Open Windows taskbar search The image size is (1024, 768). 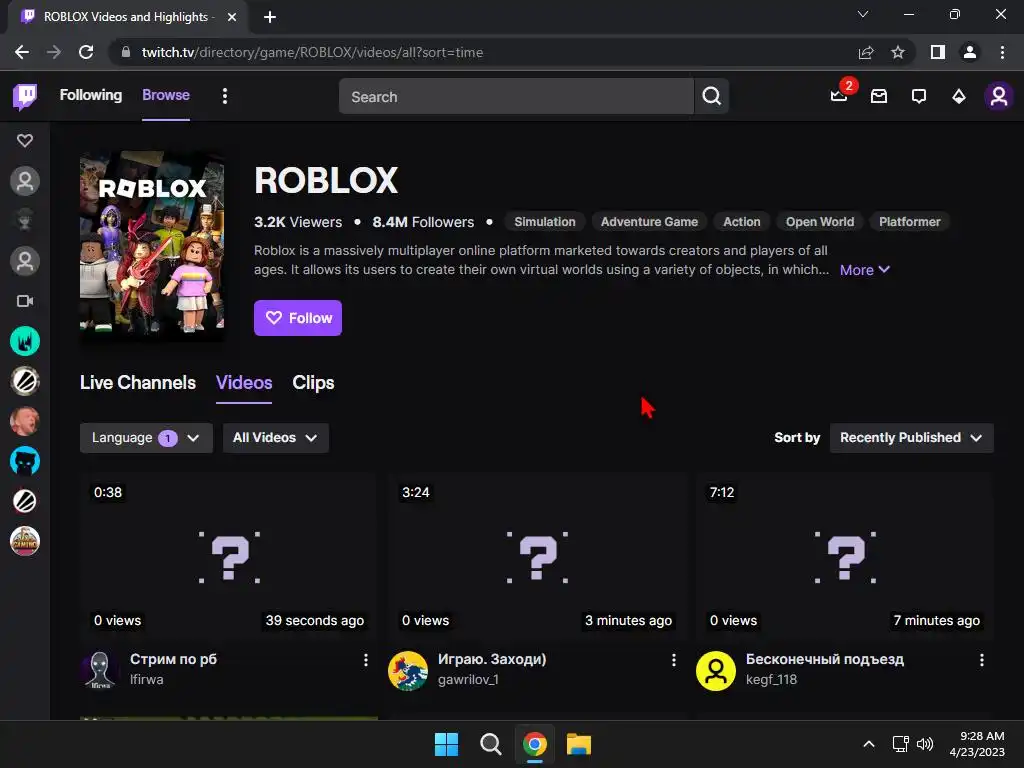[490, 744]
